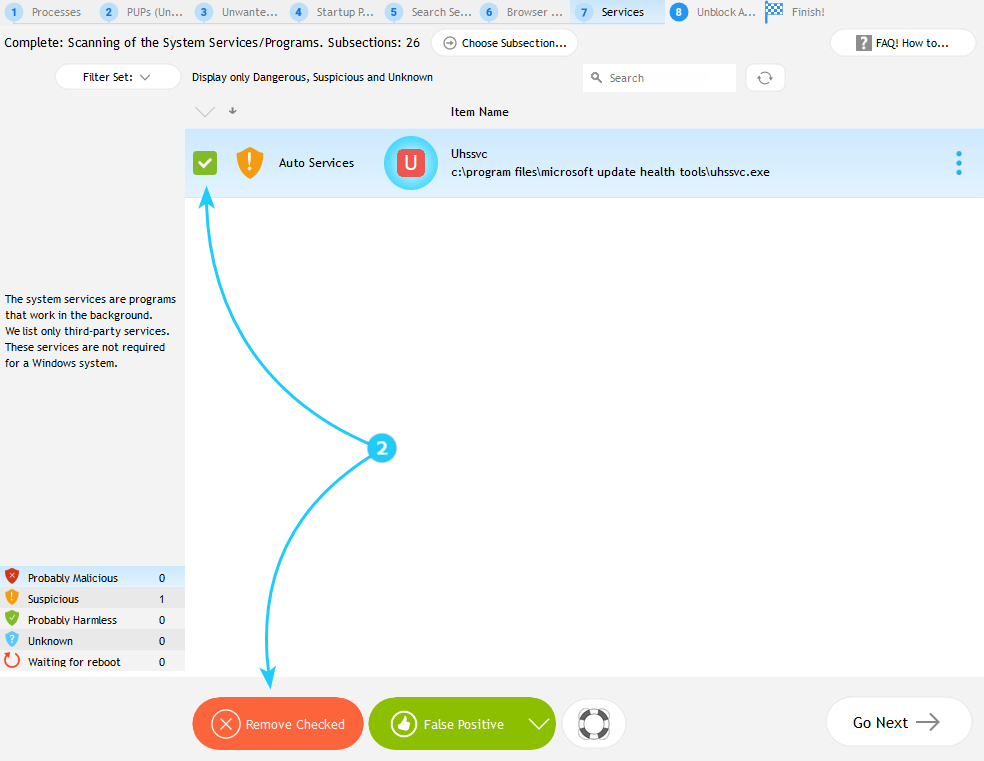Click the orange Suspicious shield on Uhssvc row
This screenshot has height=761, width=984.
pos(249,163)
